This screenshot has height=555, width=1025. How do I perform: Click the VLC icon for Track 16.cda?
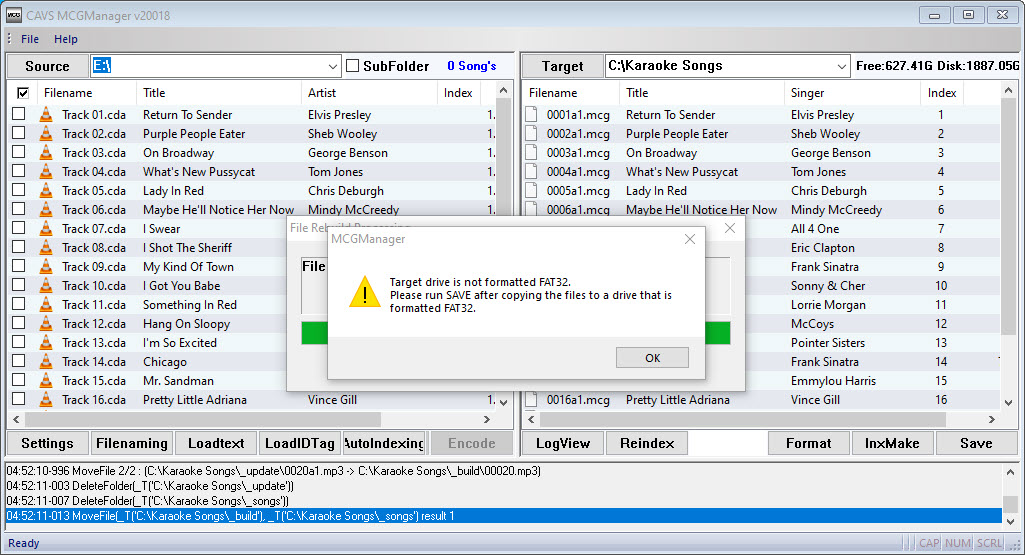tap(46, 399)
